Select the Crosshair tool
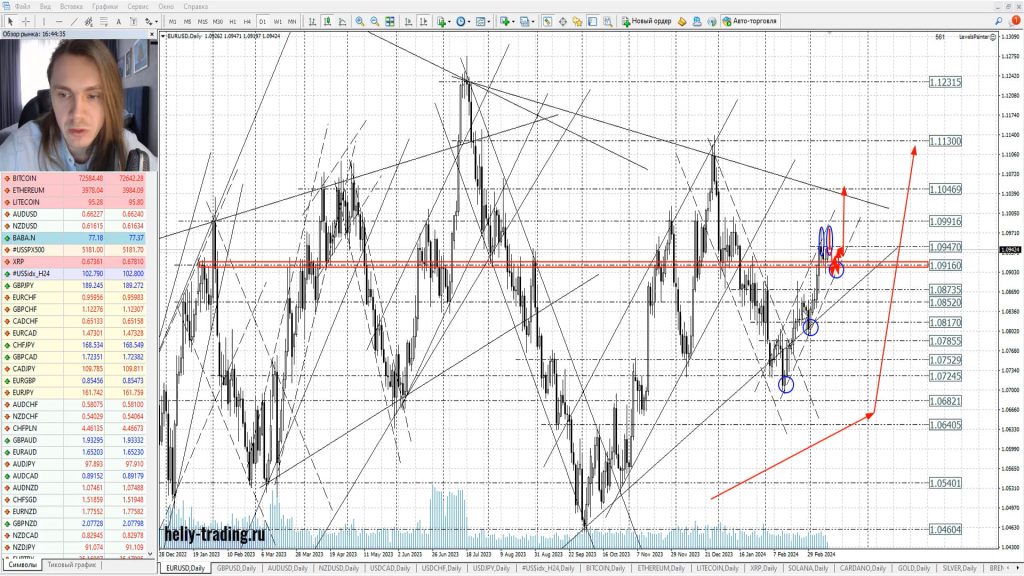Screen dimensions: 1024x576 (x=26, y=21)
